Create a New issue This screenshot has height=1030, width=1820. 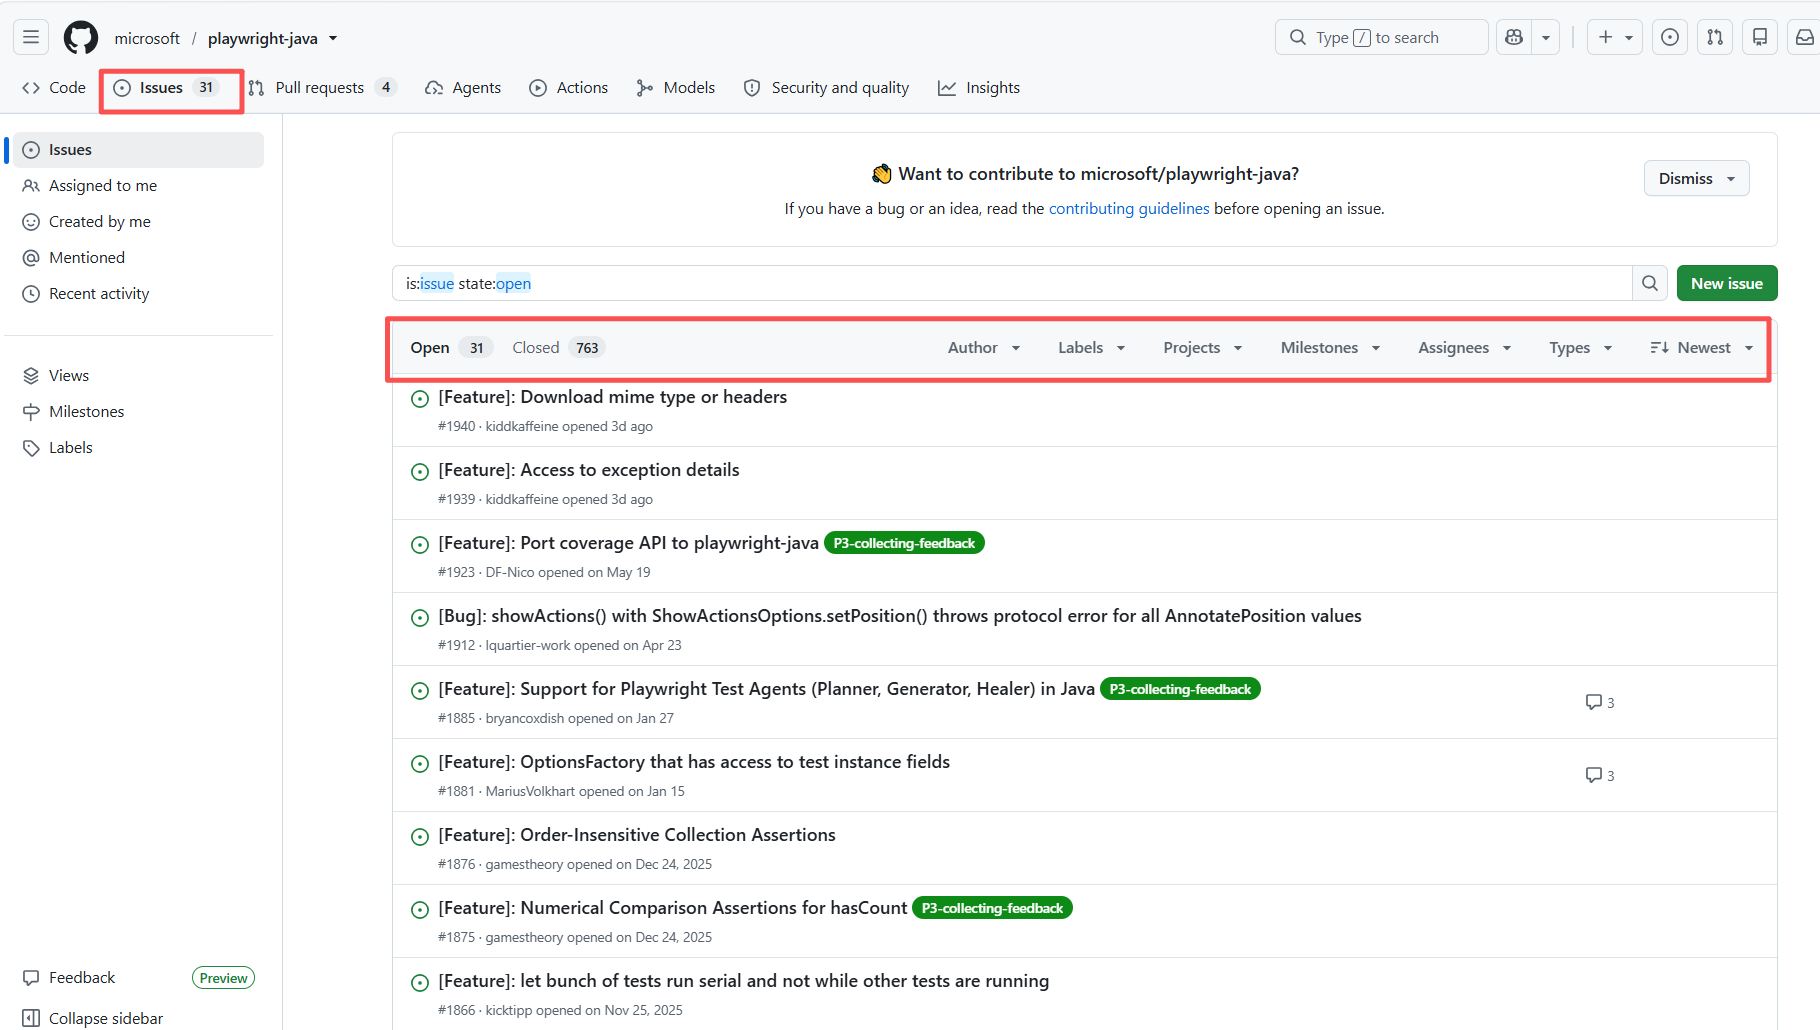point(1727,283)
